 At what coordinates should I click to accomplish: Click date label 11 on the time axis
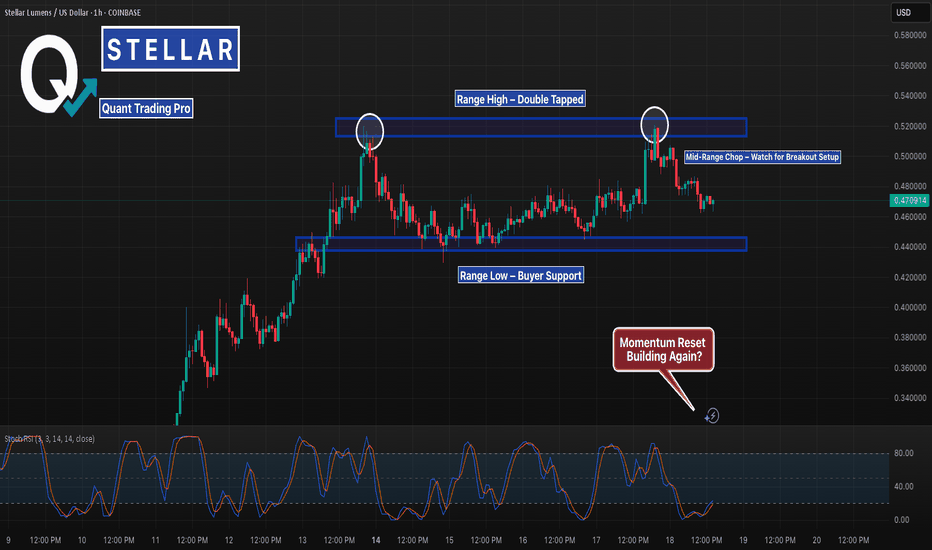tap(155, 540)
